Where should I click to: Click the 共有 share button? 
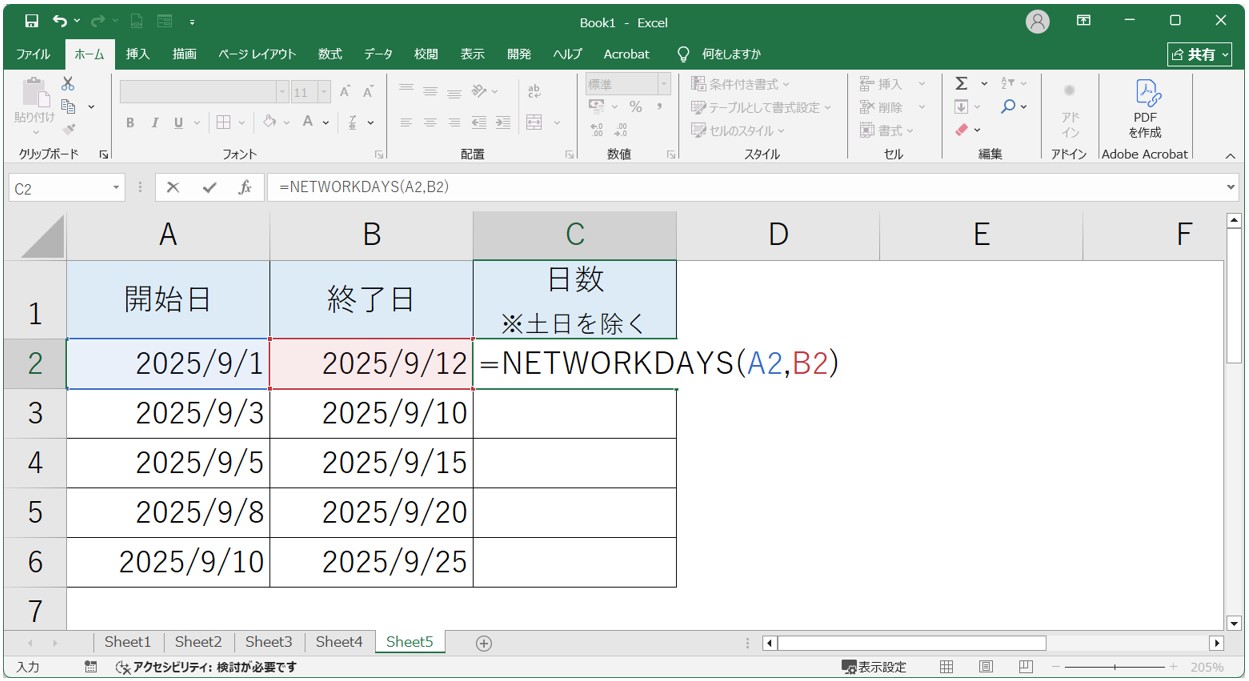pos(1199,54)
